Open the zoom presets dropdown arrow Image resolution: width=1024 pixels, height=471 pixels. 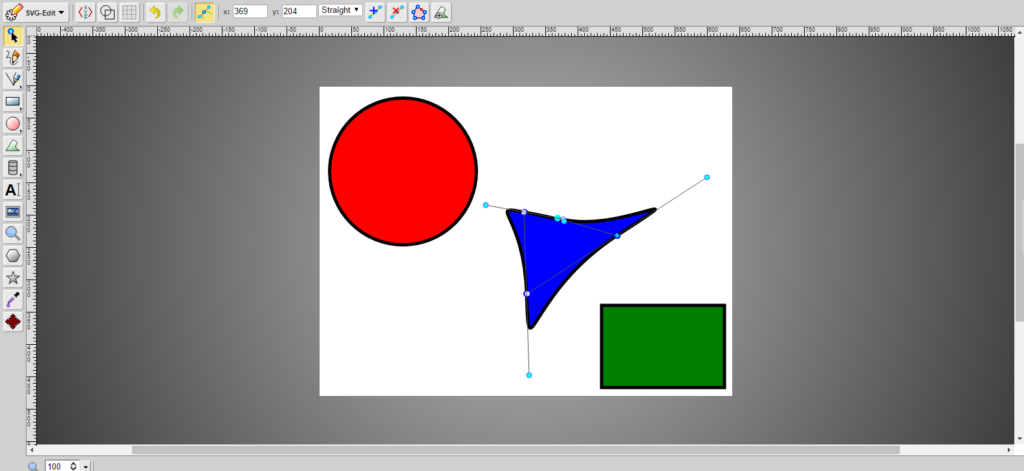(86, 466)
